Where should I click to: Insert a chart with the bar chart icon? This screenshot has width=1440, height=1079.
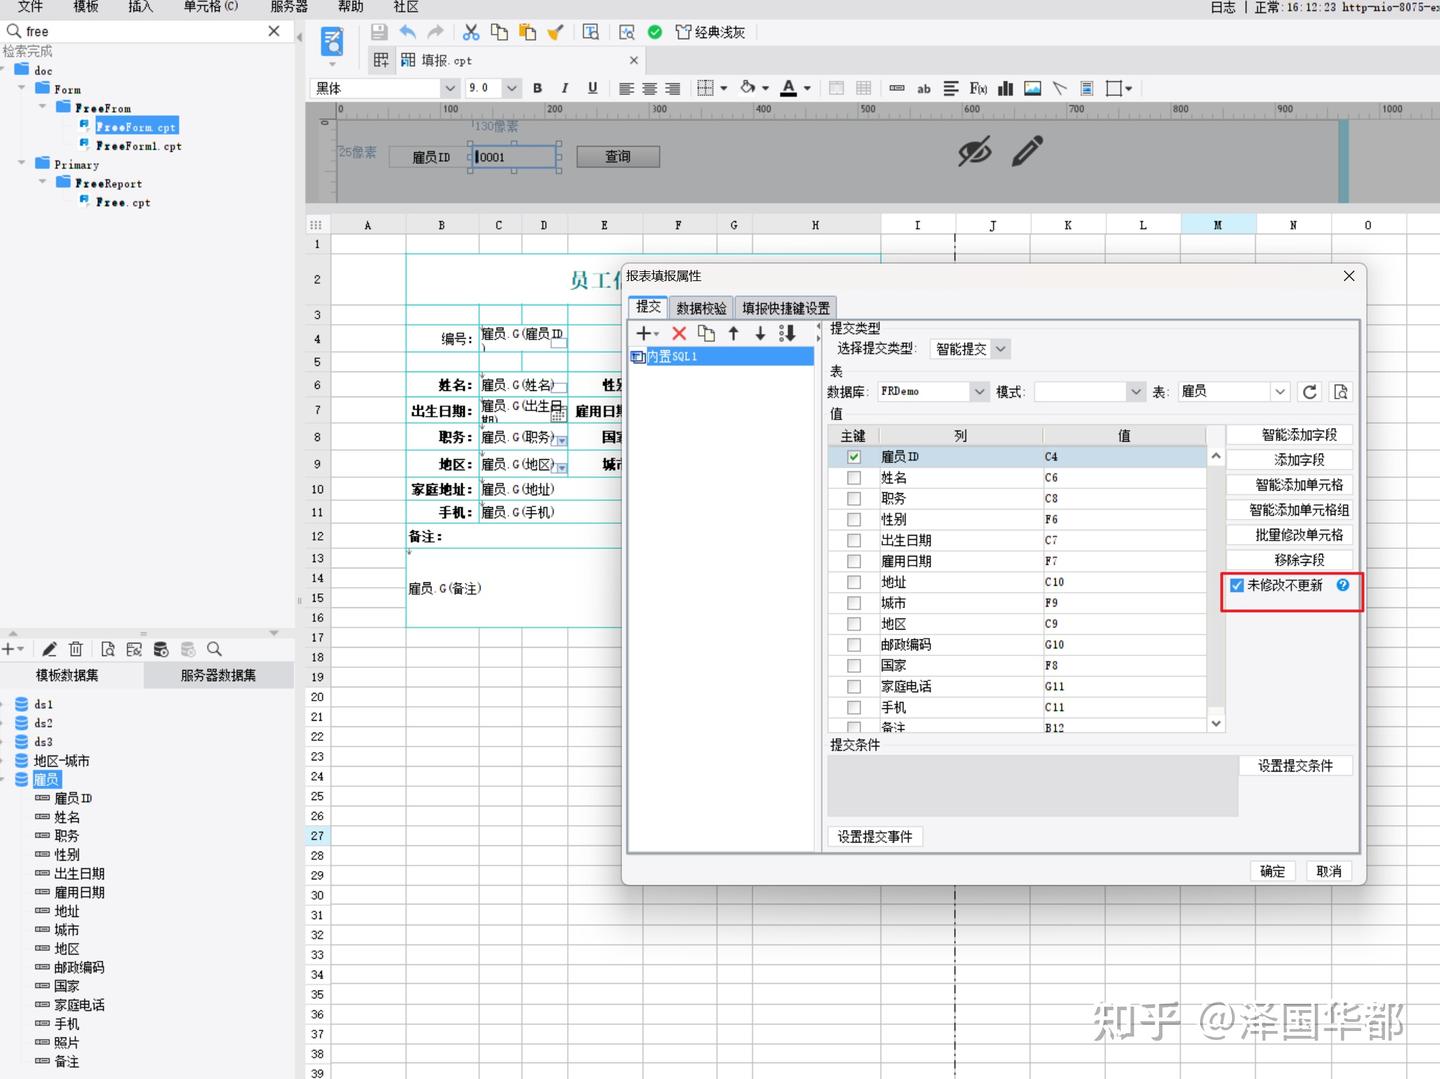pos(1006,88)
